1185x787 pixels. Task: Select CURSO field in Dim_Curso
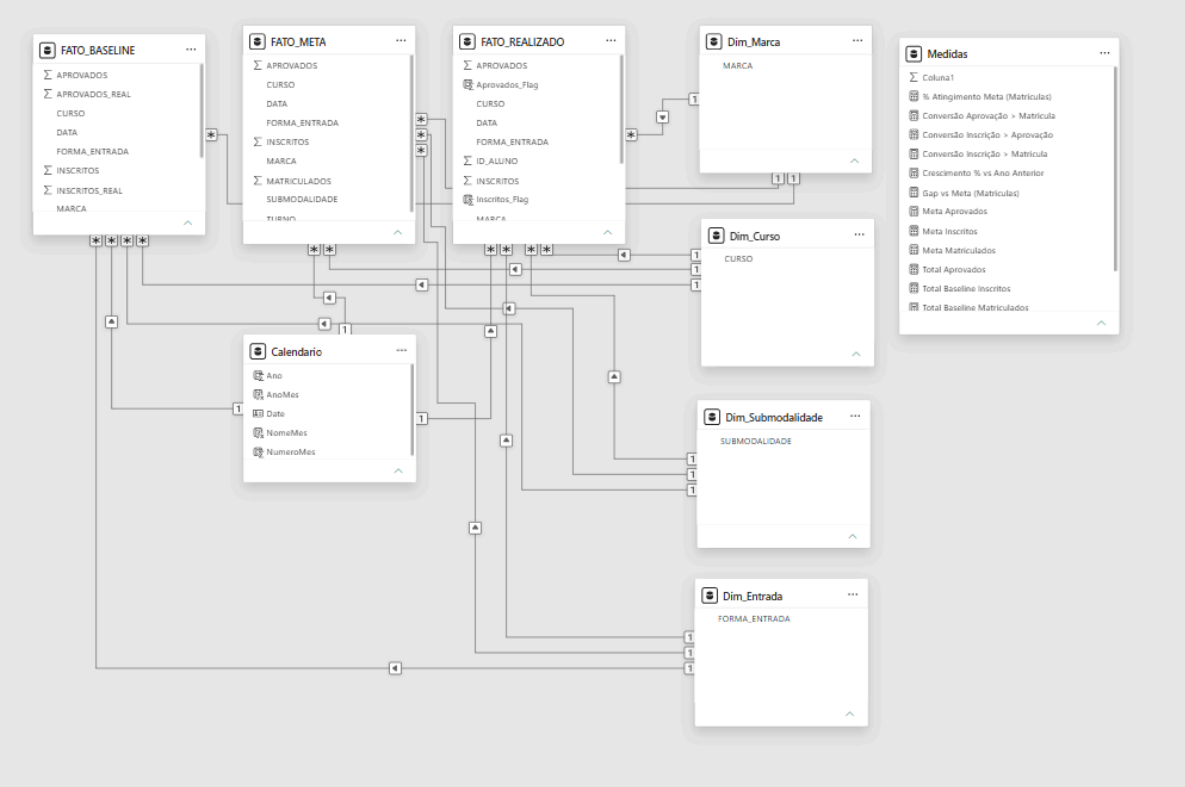pyautogui.click(x=738, y=259)
